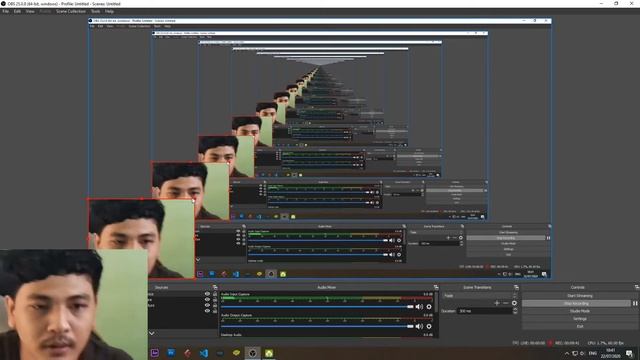Add a scene transition with plus icon
Screen dimensions: 640x360
pyautogui.click(x=497, y=303)
